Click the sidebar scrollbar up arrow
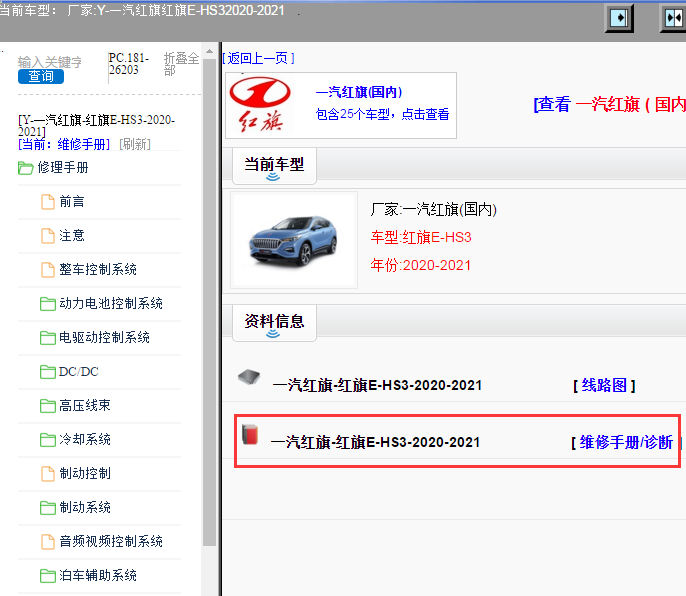The image size is (686, 596). [210, 52]
